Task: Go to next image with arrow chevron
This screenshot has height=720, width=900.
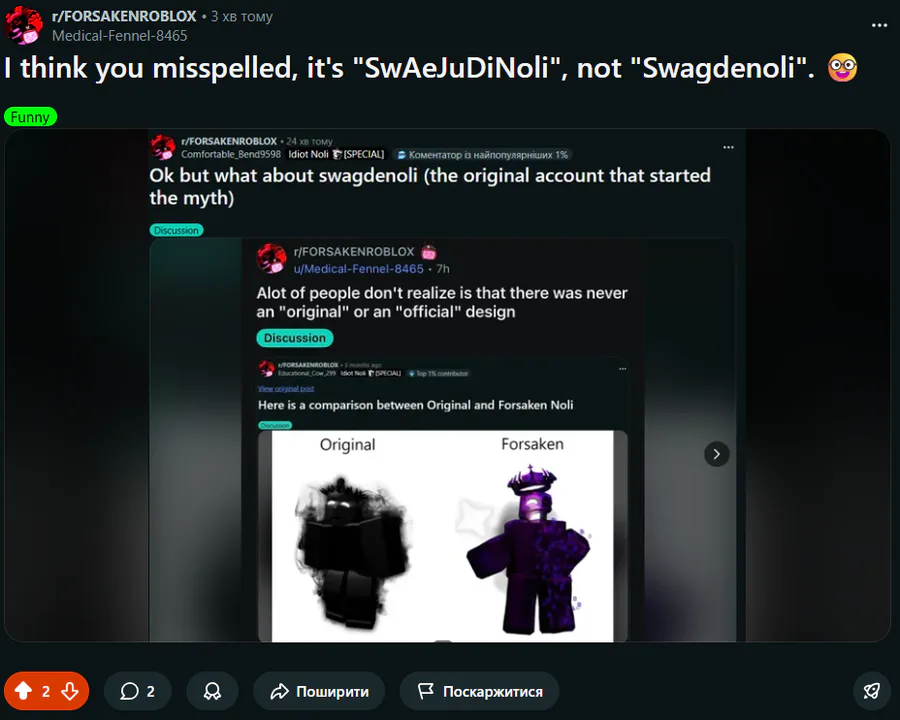Action: coord(716,454)
